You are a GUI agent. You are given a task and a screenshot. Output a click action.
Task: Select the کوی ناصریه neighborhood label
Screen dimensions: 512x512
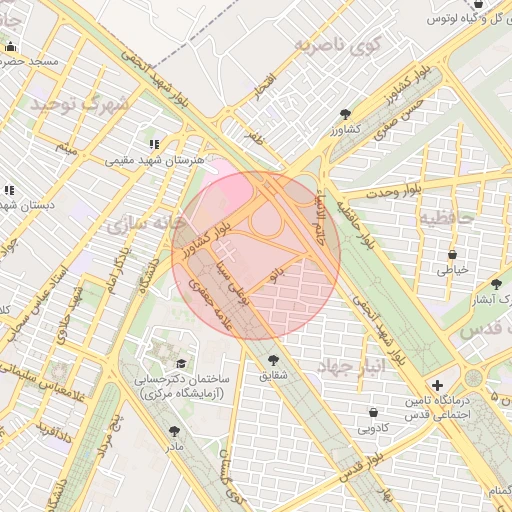pos(339,46)
